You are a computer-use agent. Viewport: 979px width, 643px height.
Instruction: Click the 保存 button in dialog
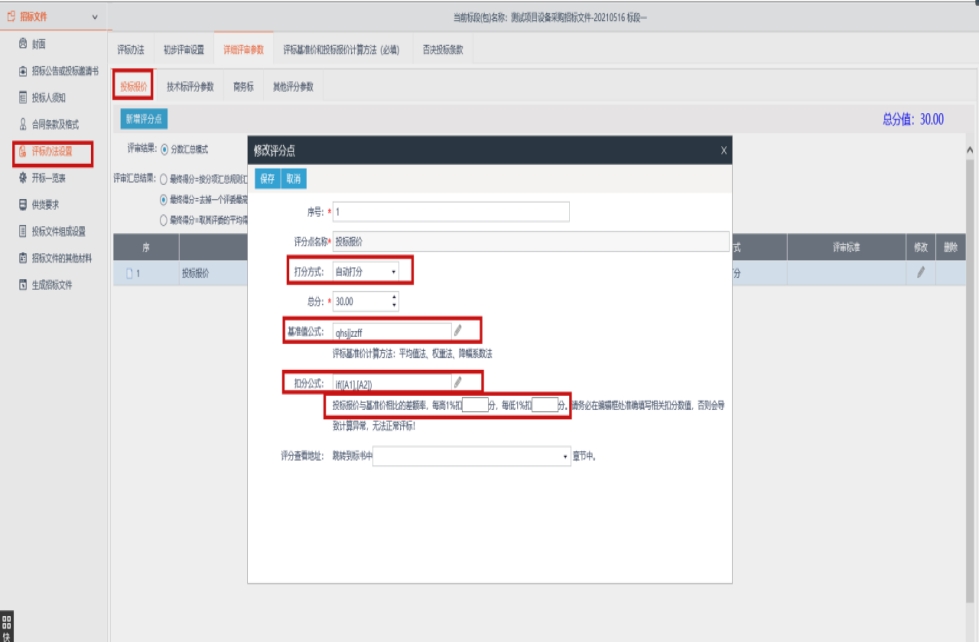(x=266, y=179)
